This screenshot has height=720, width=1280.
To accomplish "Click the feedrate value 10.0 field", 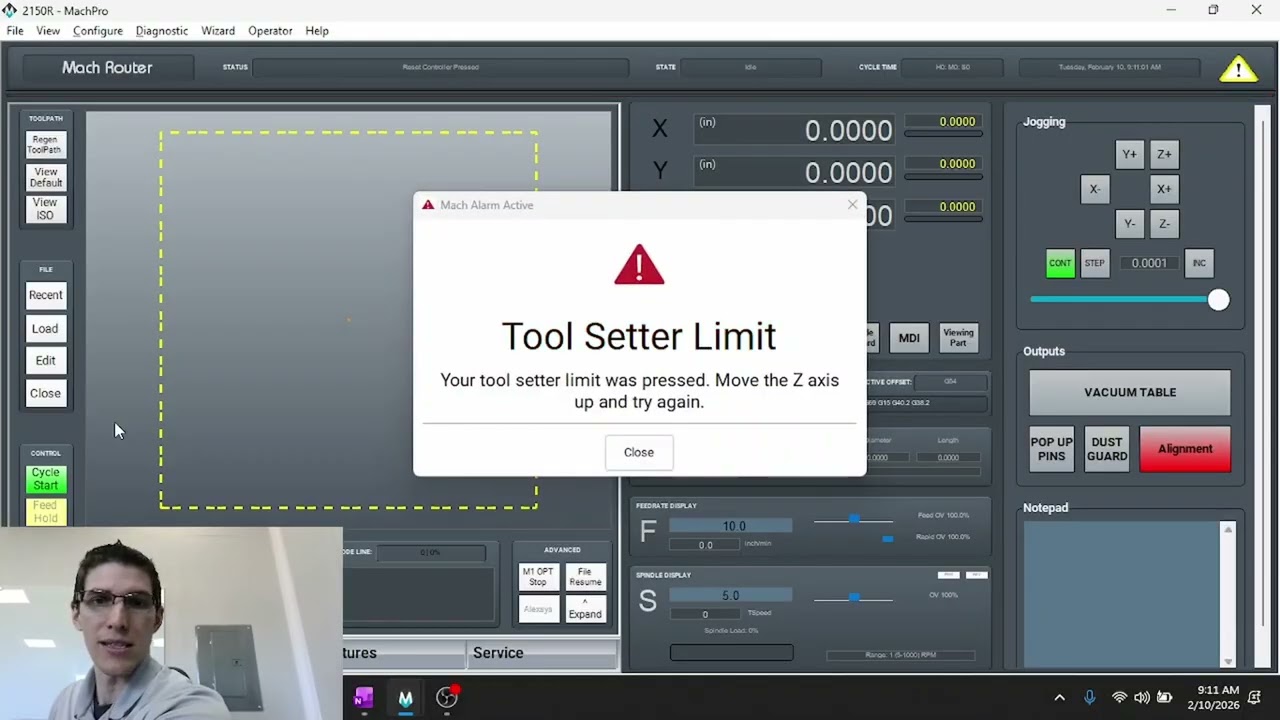I will click(x=731, y=526).
